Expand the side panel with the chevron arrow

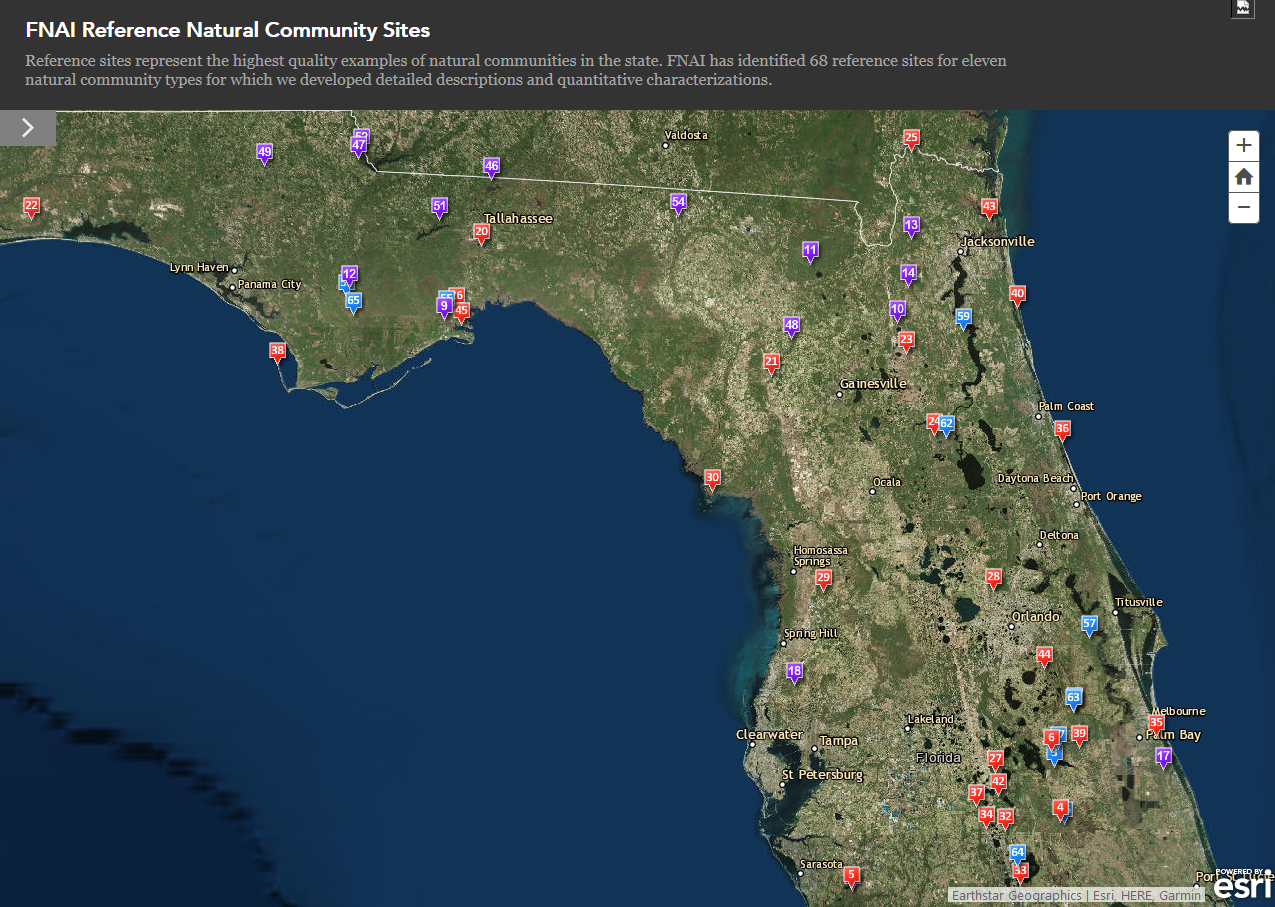[27, 128]
